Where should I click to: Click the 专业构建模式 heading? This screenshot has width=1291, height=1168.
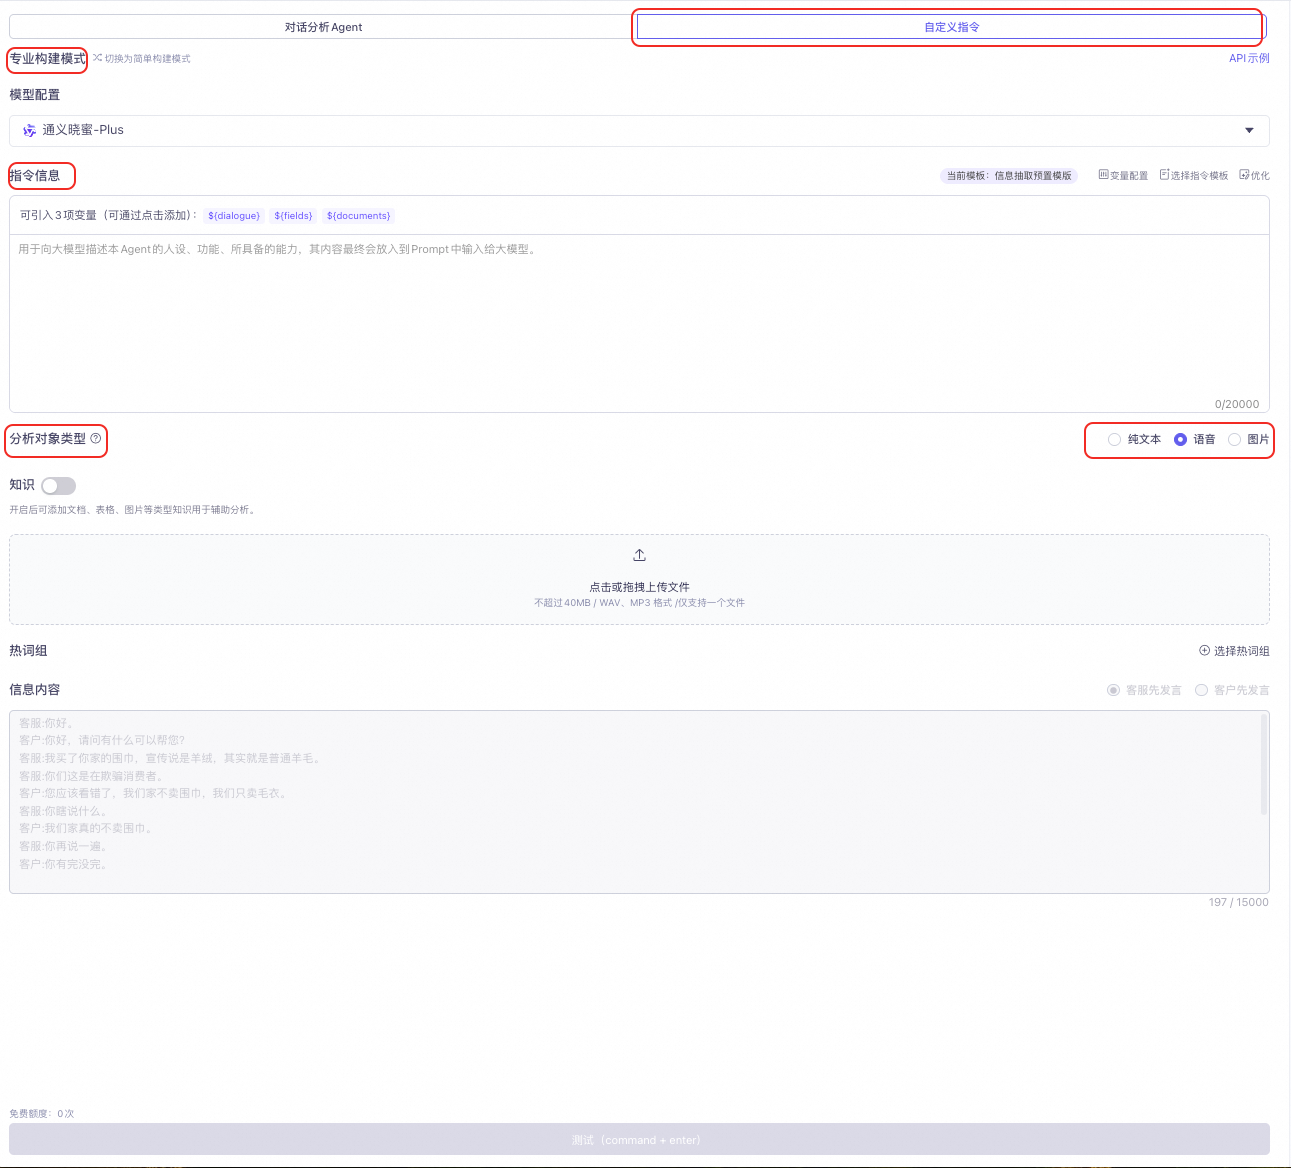click(48, 59)
